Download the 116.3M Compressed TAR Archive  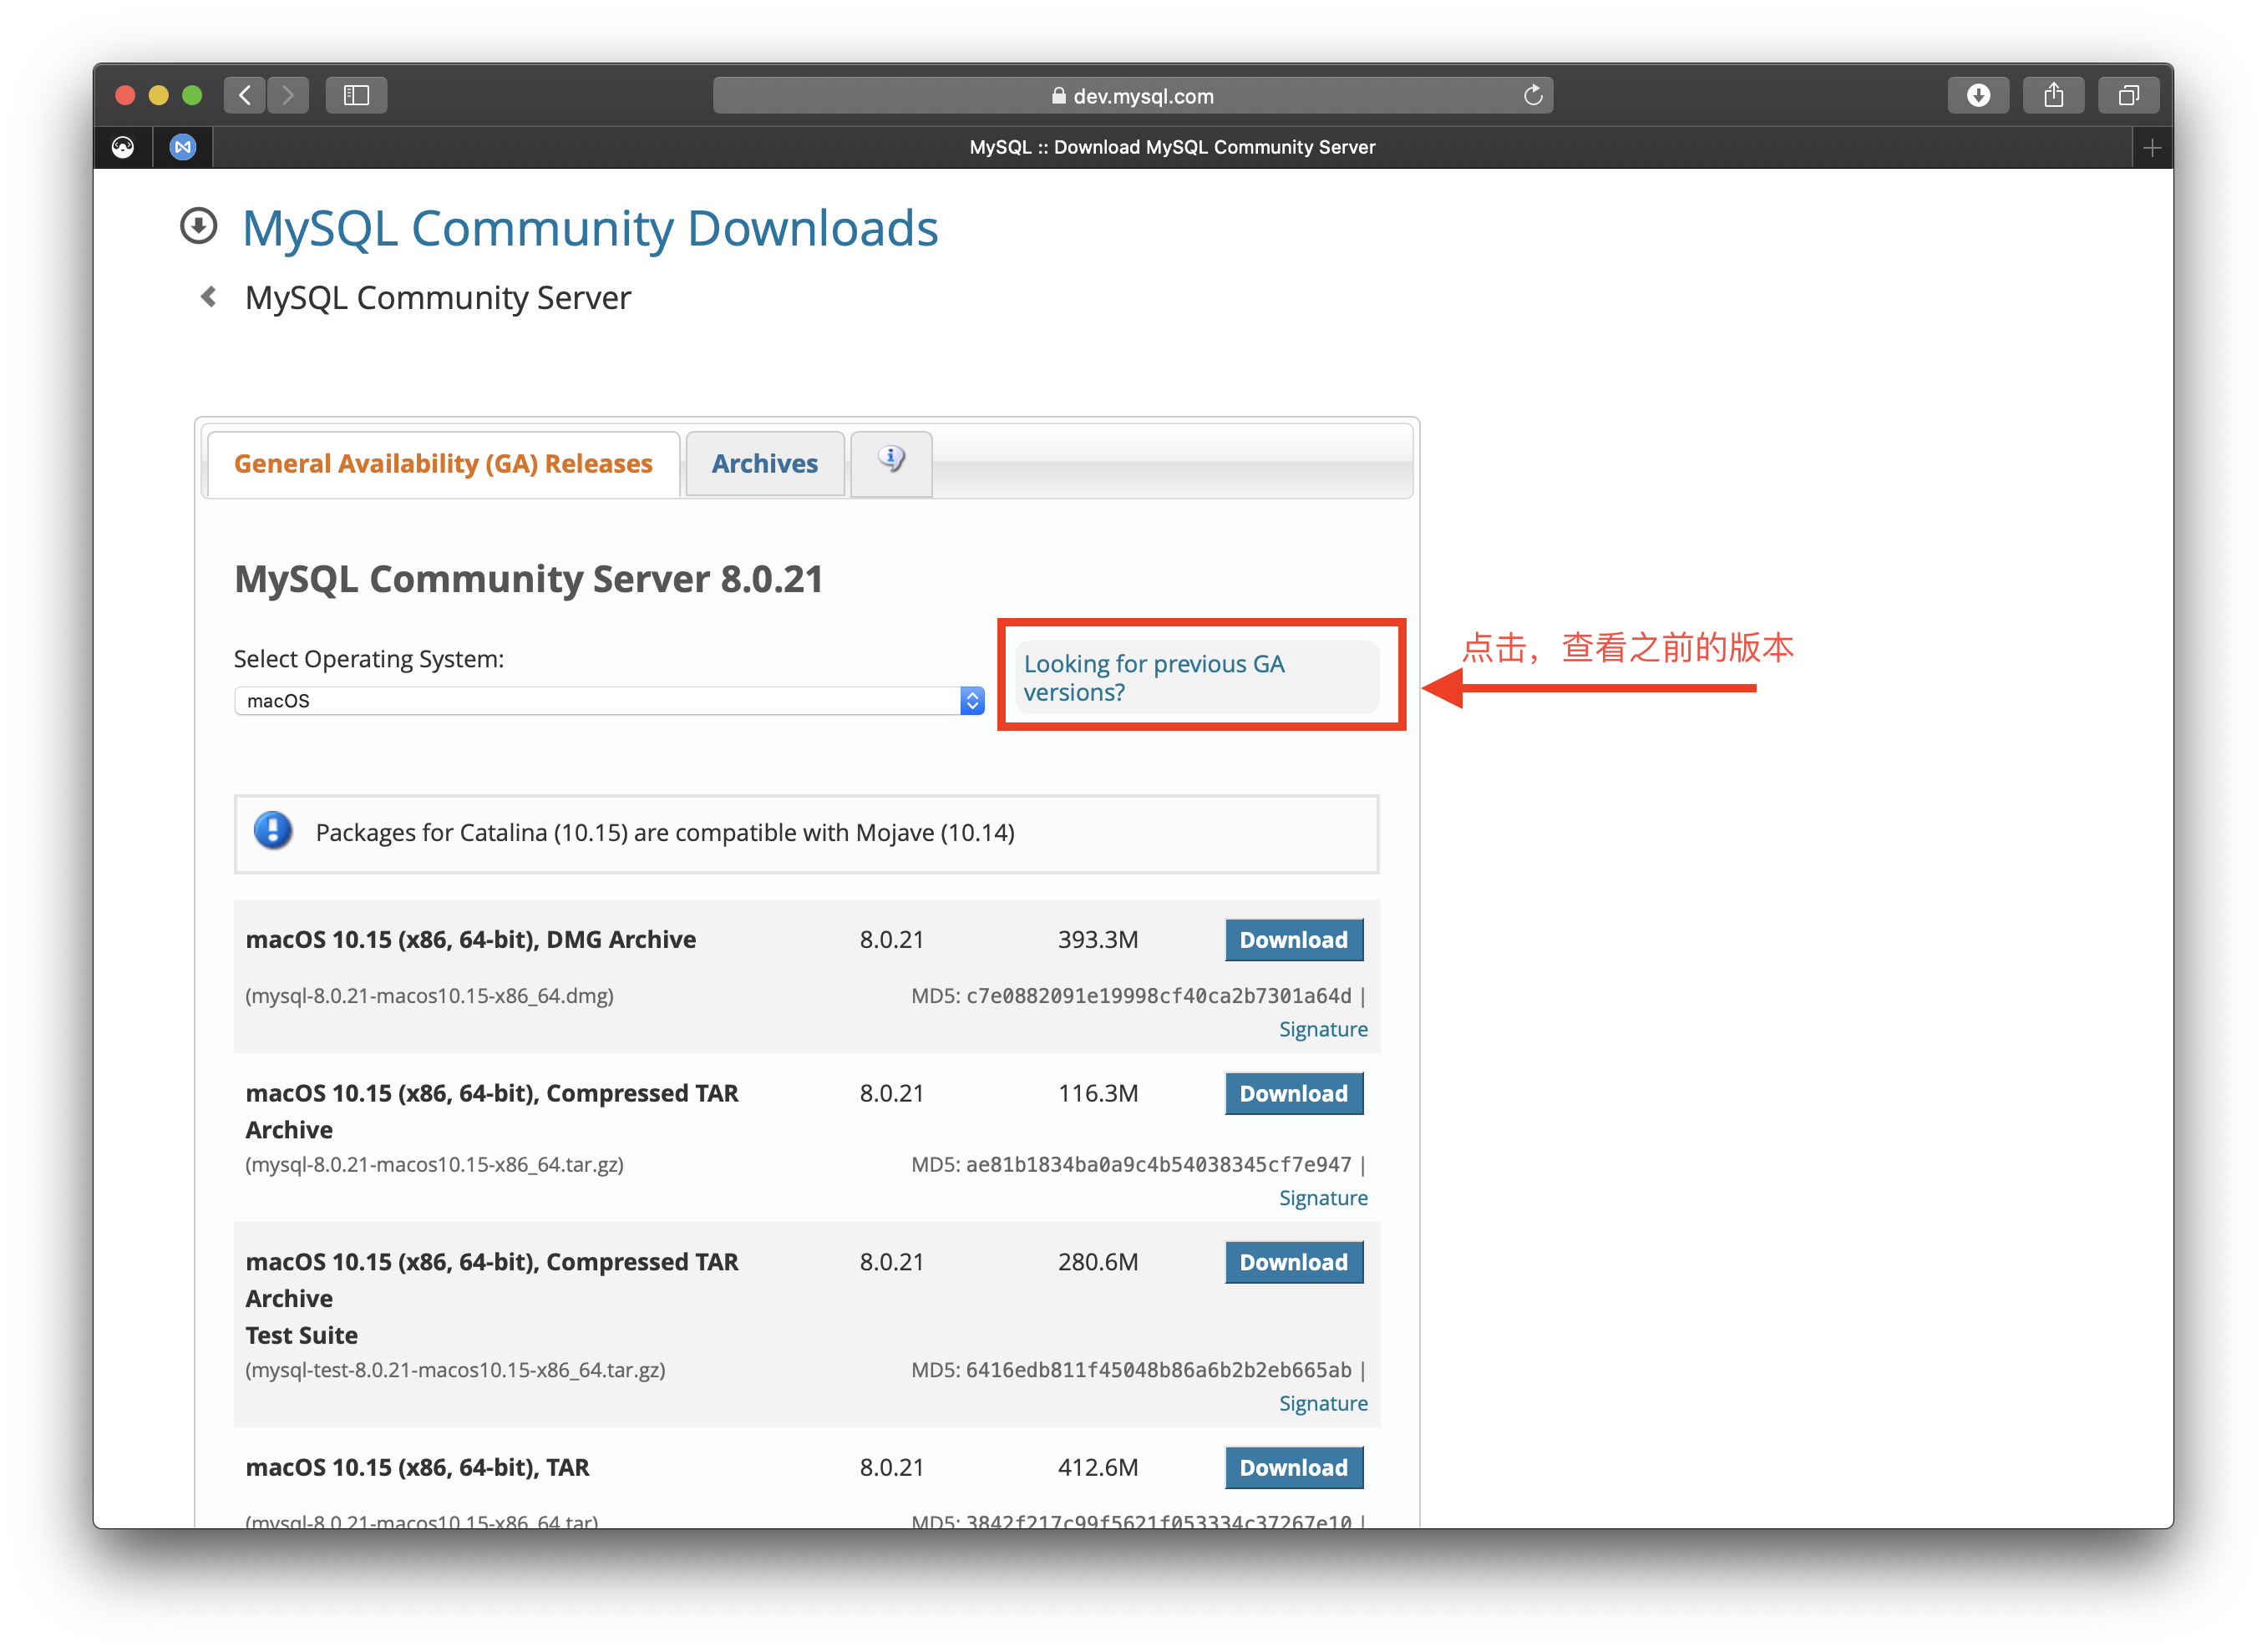[x=1293, y=1094]
